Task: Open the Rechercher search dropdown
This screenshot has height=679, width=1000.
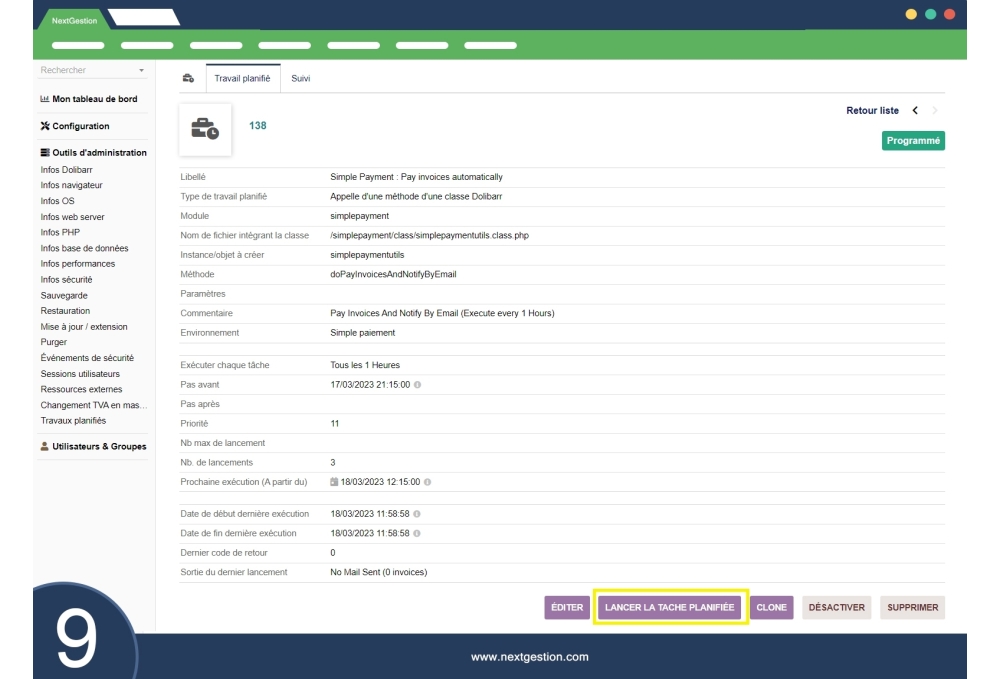Action: click(92, 70)
